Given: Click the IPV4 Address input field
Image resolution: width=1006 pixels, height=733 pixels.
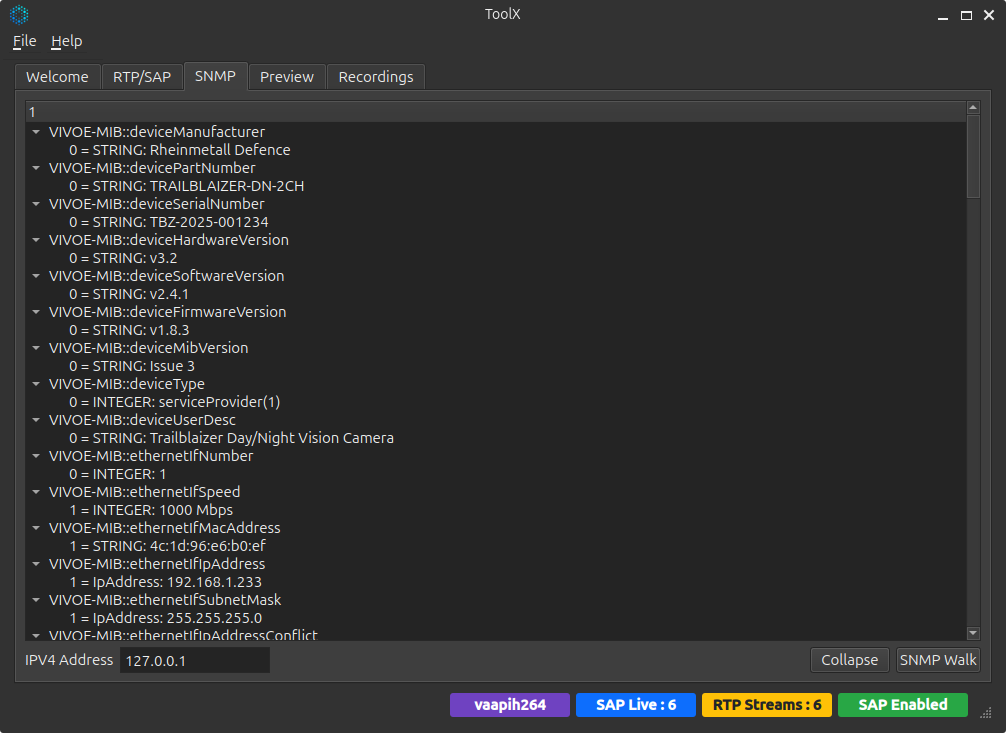Looking at the screenshot, I should point(194,661).
